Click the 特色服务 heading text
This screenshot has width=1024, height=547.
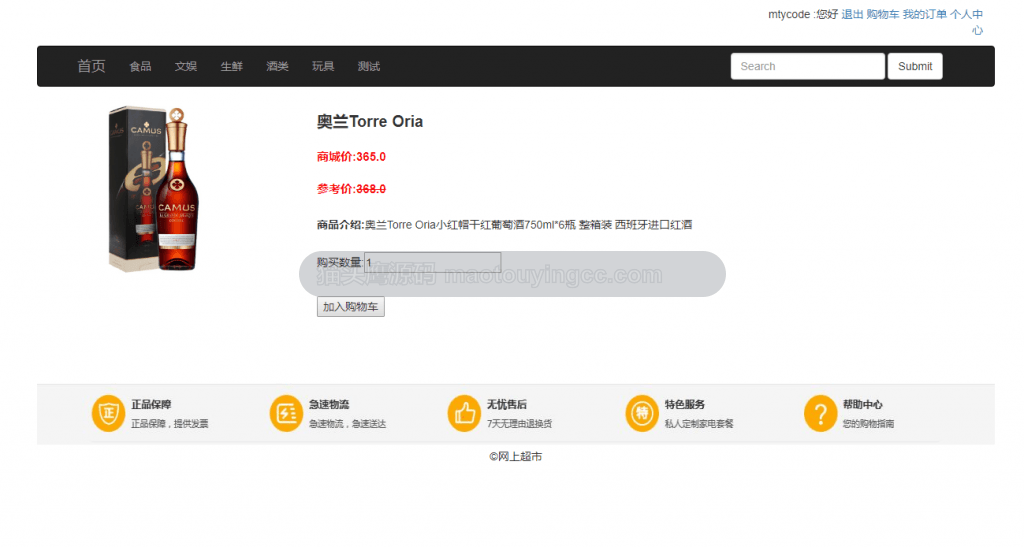pyautogui.click(x=685, y=405)
